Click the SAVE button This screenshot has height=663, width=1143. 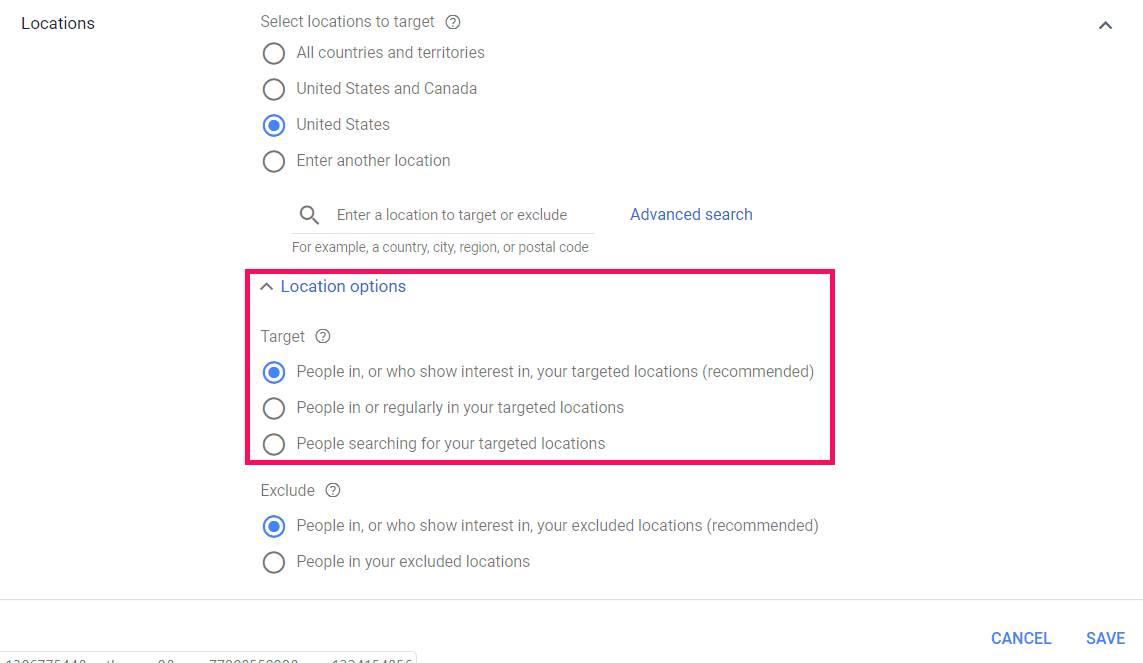[x=1105, y=638]
